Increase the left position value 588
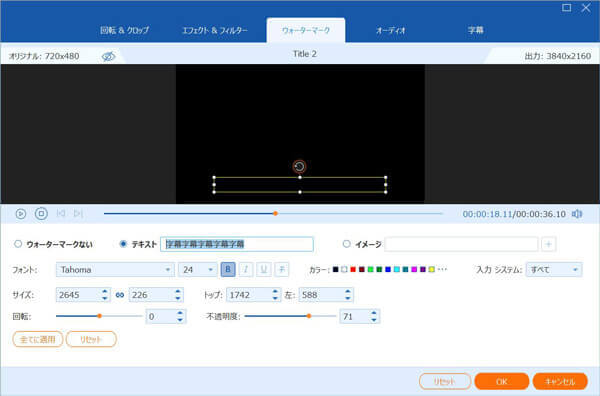 tap(347, 292)
